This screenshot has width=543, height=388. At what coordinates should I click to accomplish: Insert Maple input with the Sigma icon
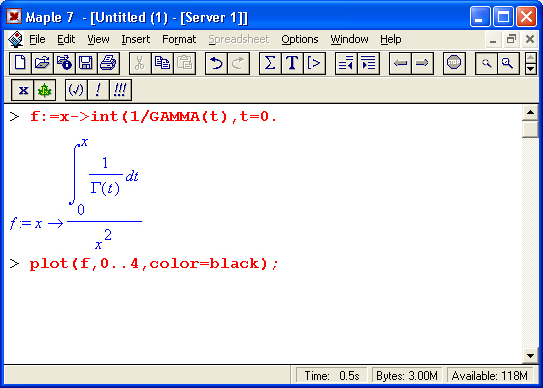coord(270,63)
